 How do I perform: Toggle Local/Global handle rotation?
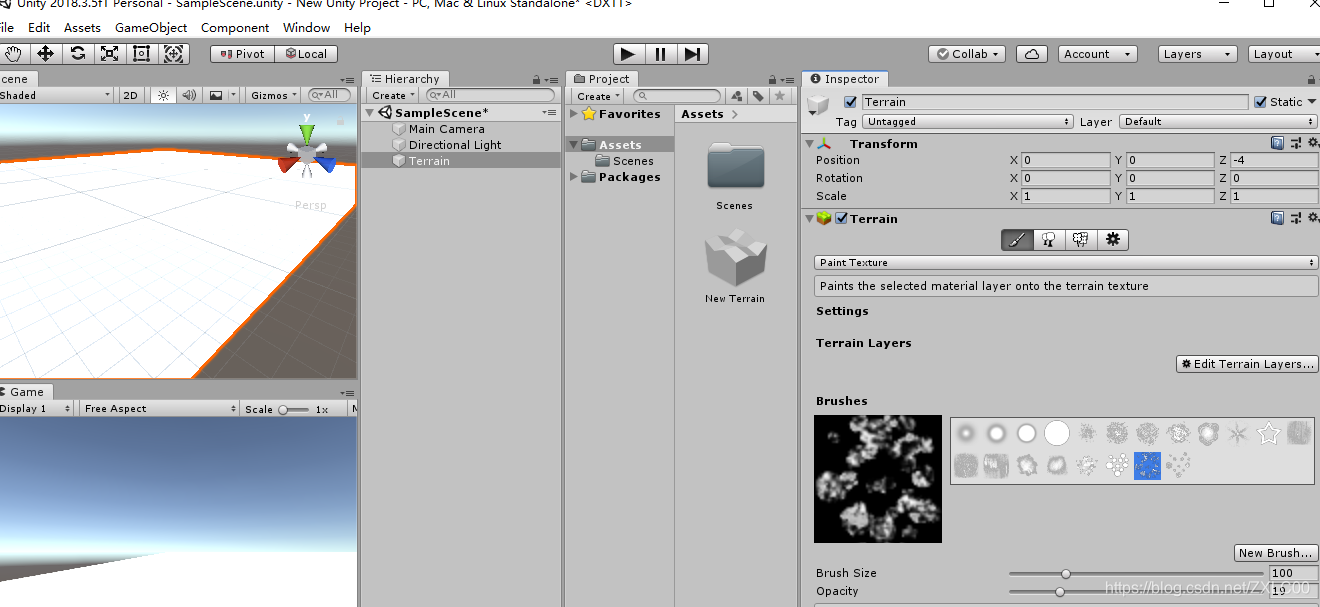[306, 54]
